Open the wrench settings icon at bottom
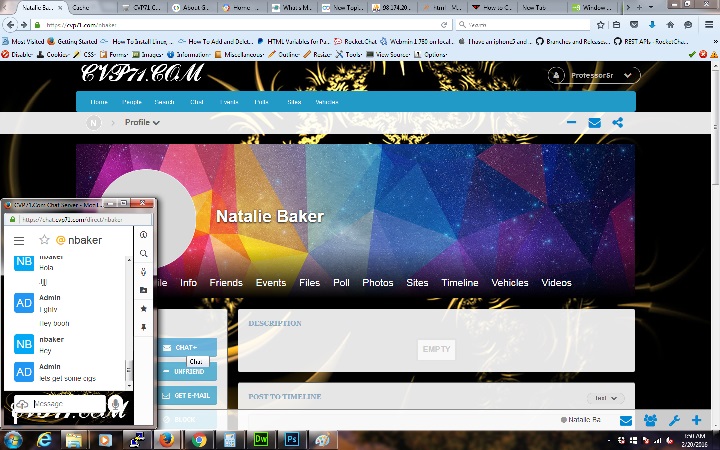The height and width of the screenshot is (450, 720). (x=674, y=421)
